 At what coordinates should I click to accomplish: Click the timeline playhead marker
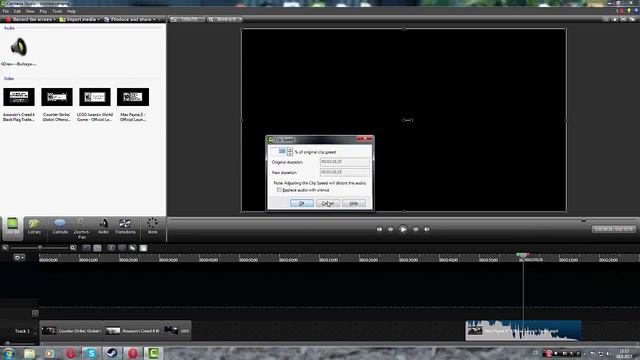tap(522, 256)
